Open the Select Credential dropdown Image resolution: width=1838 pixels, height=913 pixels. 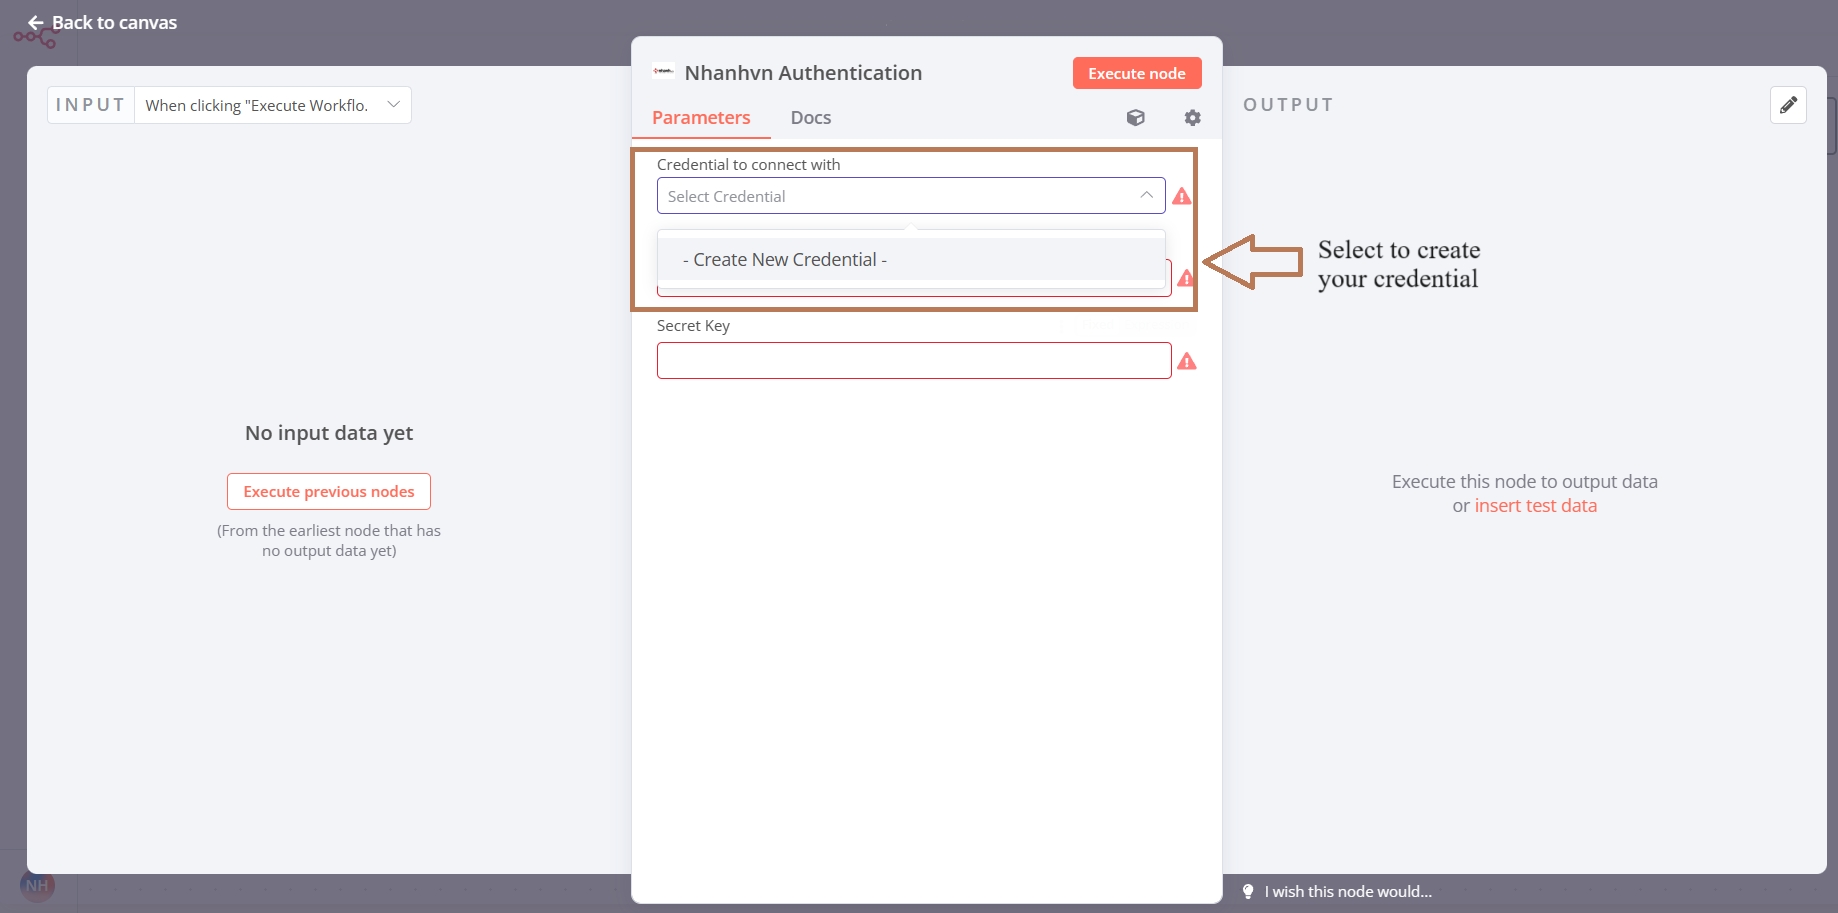900,196
